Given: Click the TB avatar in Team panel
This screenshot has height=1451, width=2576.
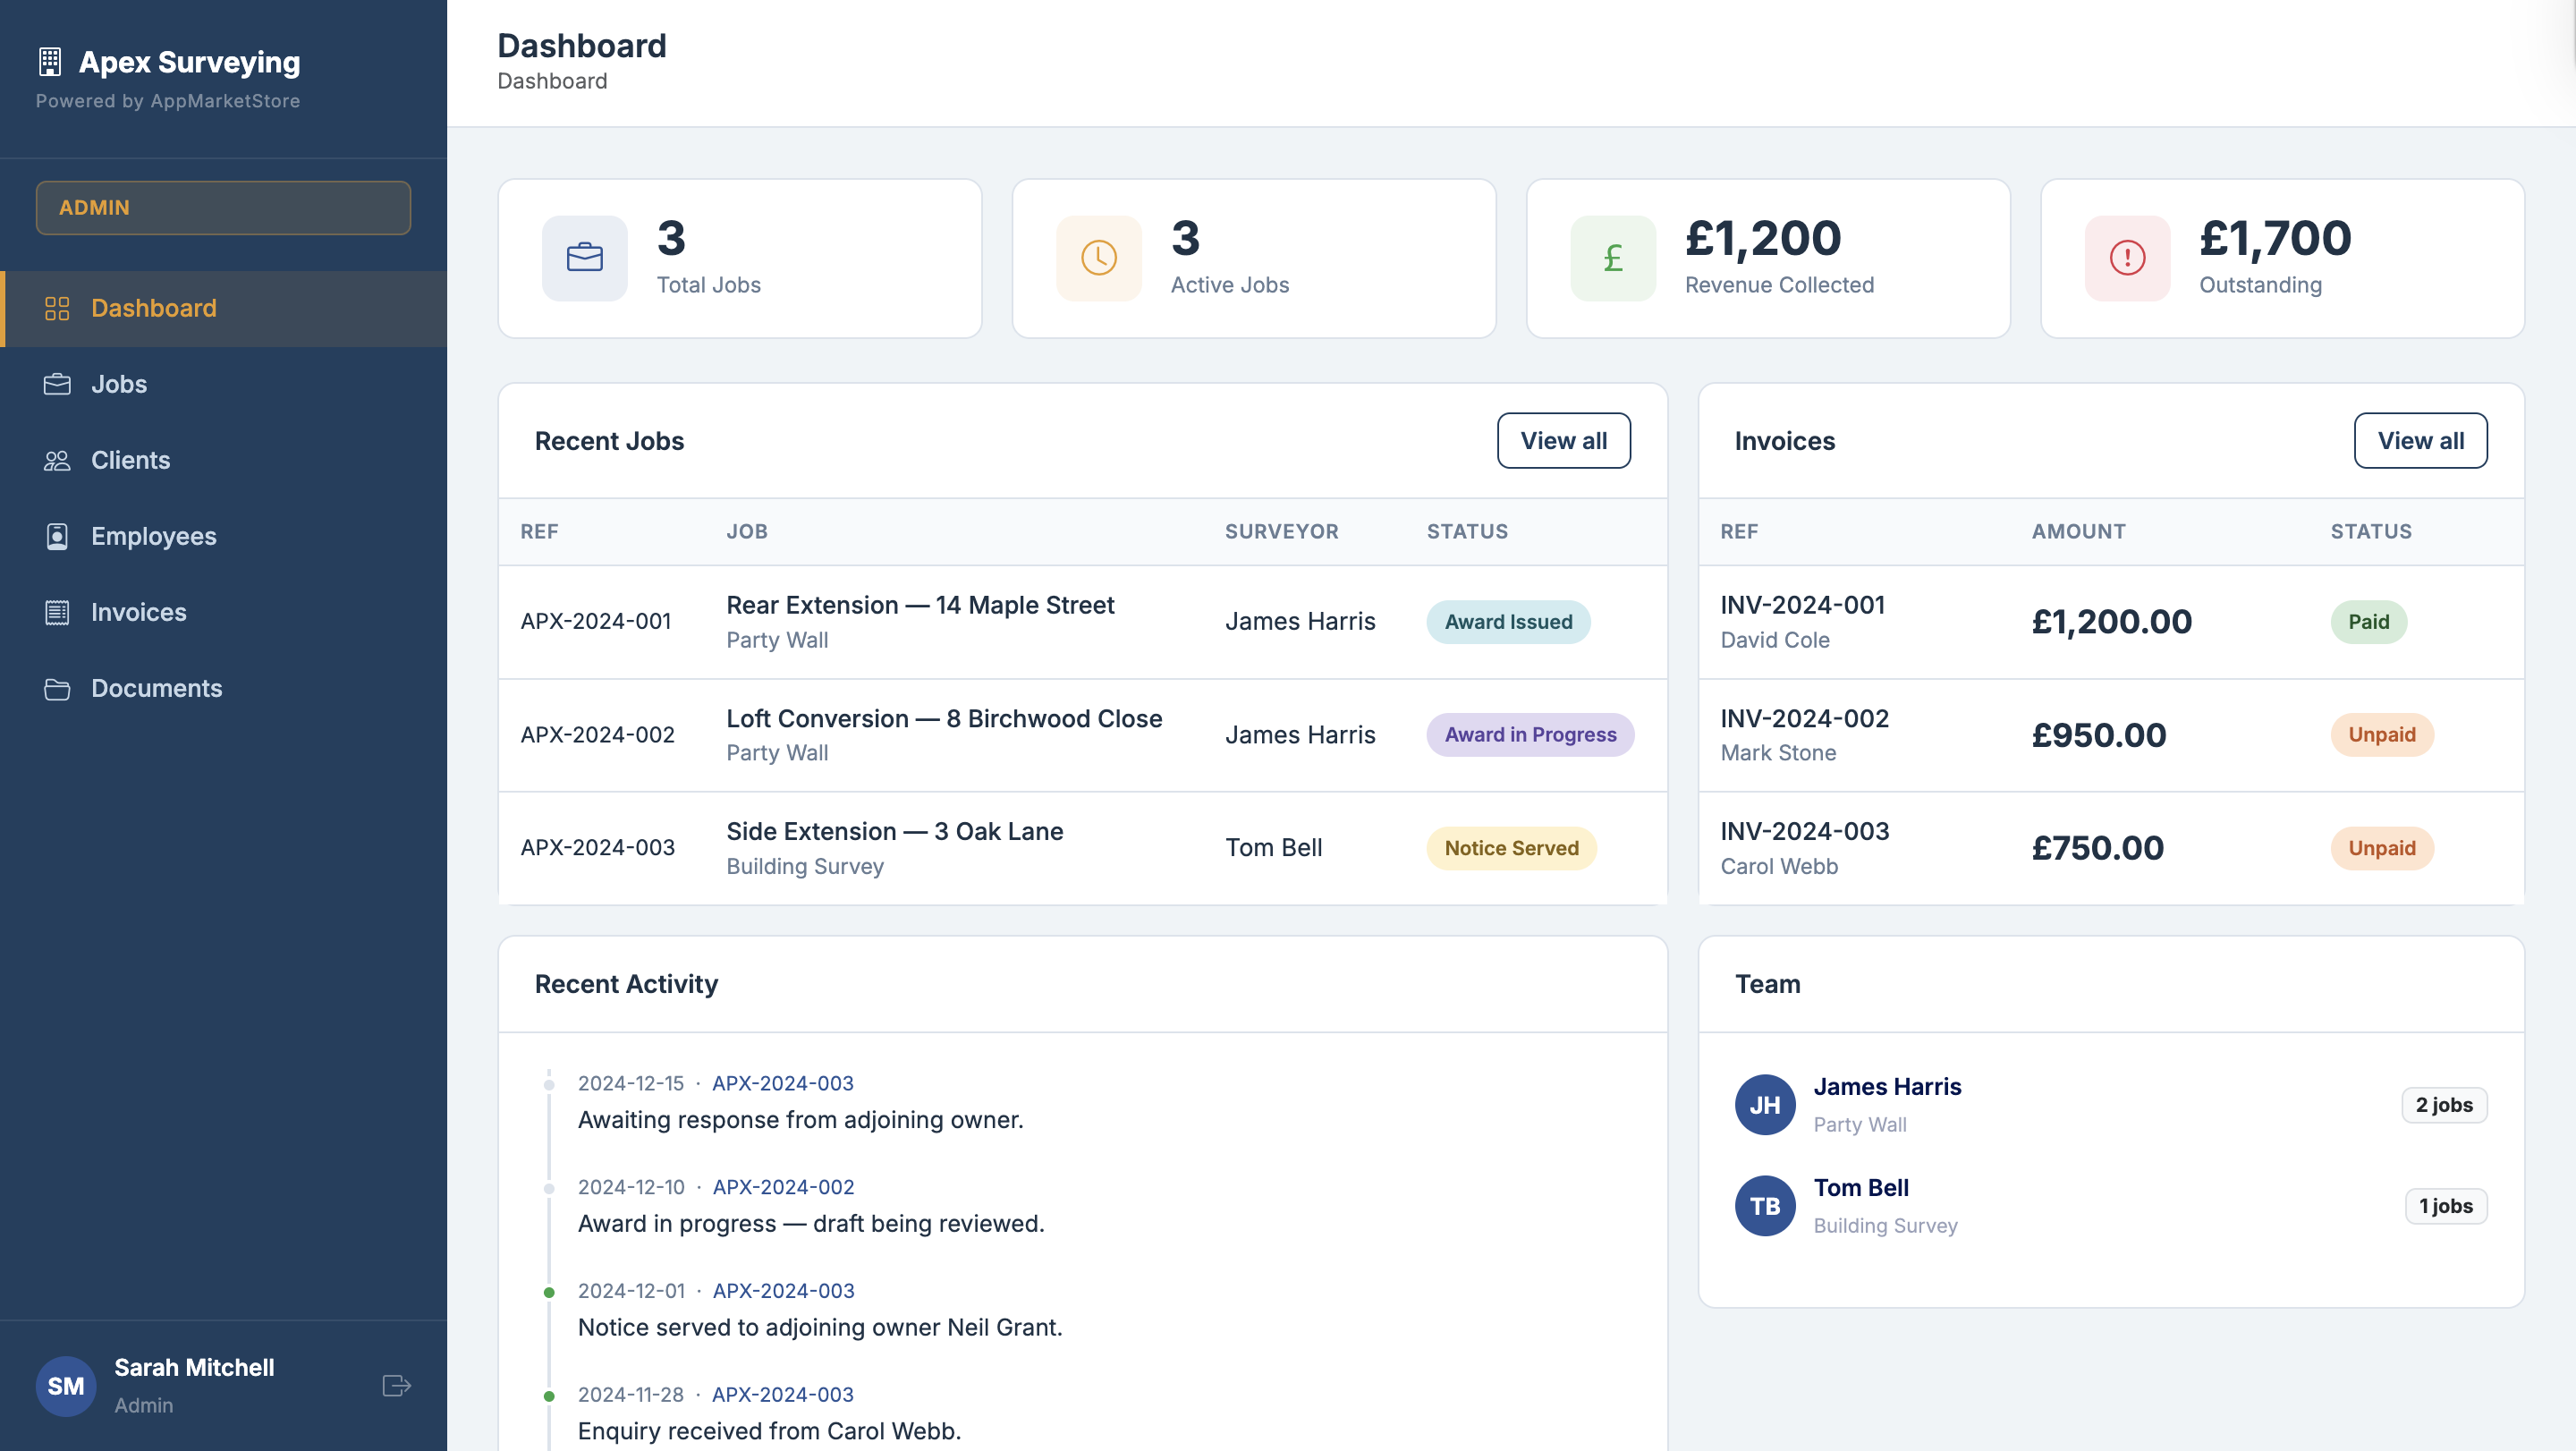Looking at the screenshot, I should [1765, 1205].
